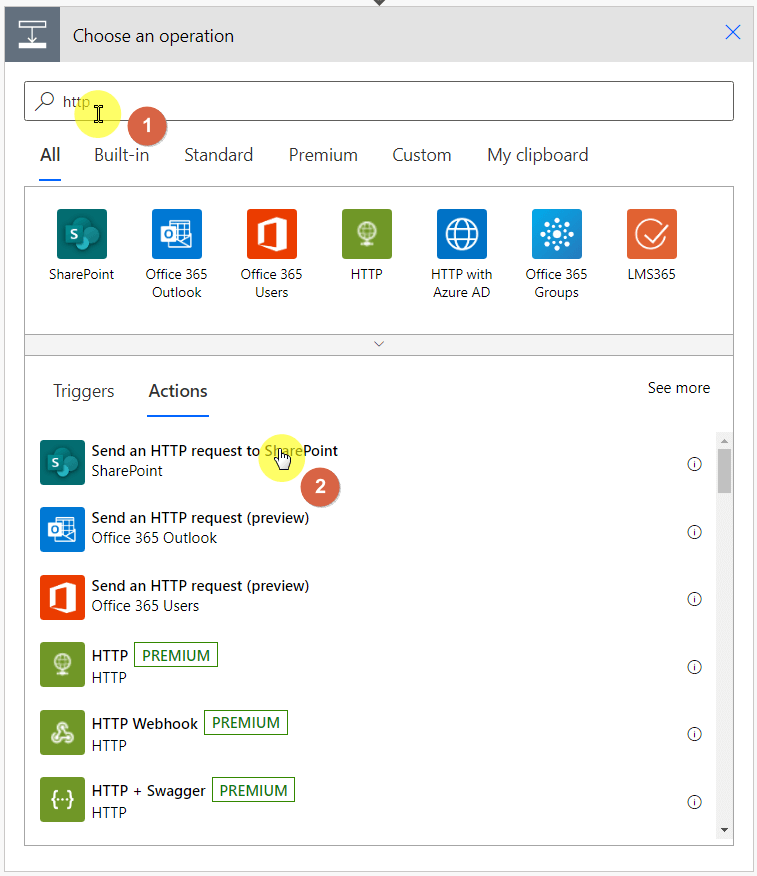Click the actions list scrollbar thumb
Viewport: 757px width, 876px height.
724,471
